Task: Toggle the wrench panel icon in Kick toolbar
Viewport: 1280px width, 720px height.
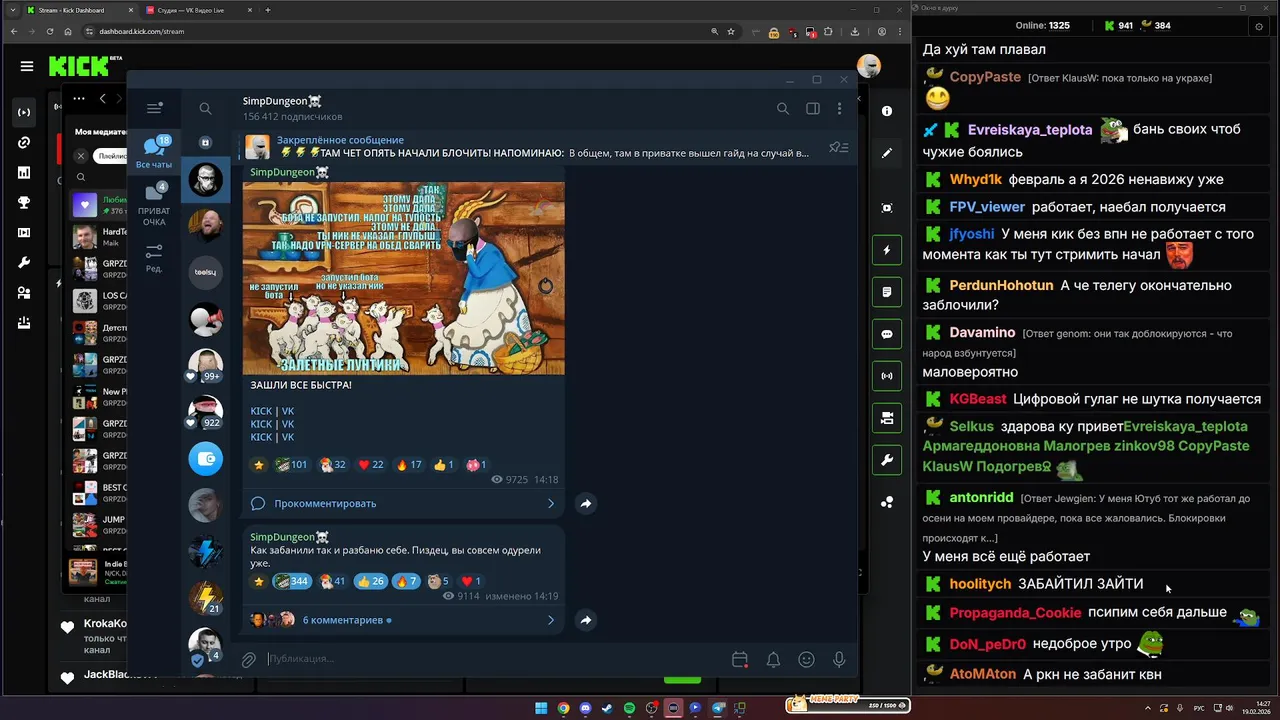Action: (x=887, y=460)
